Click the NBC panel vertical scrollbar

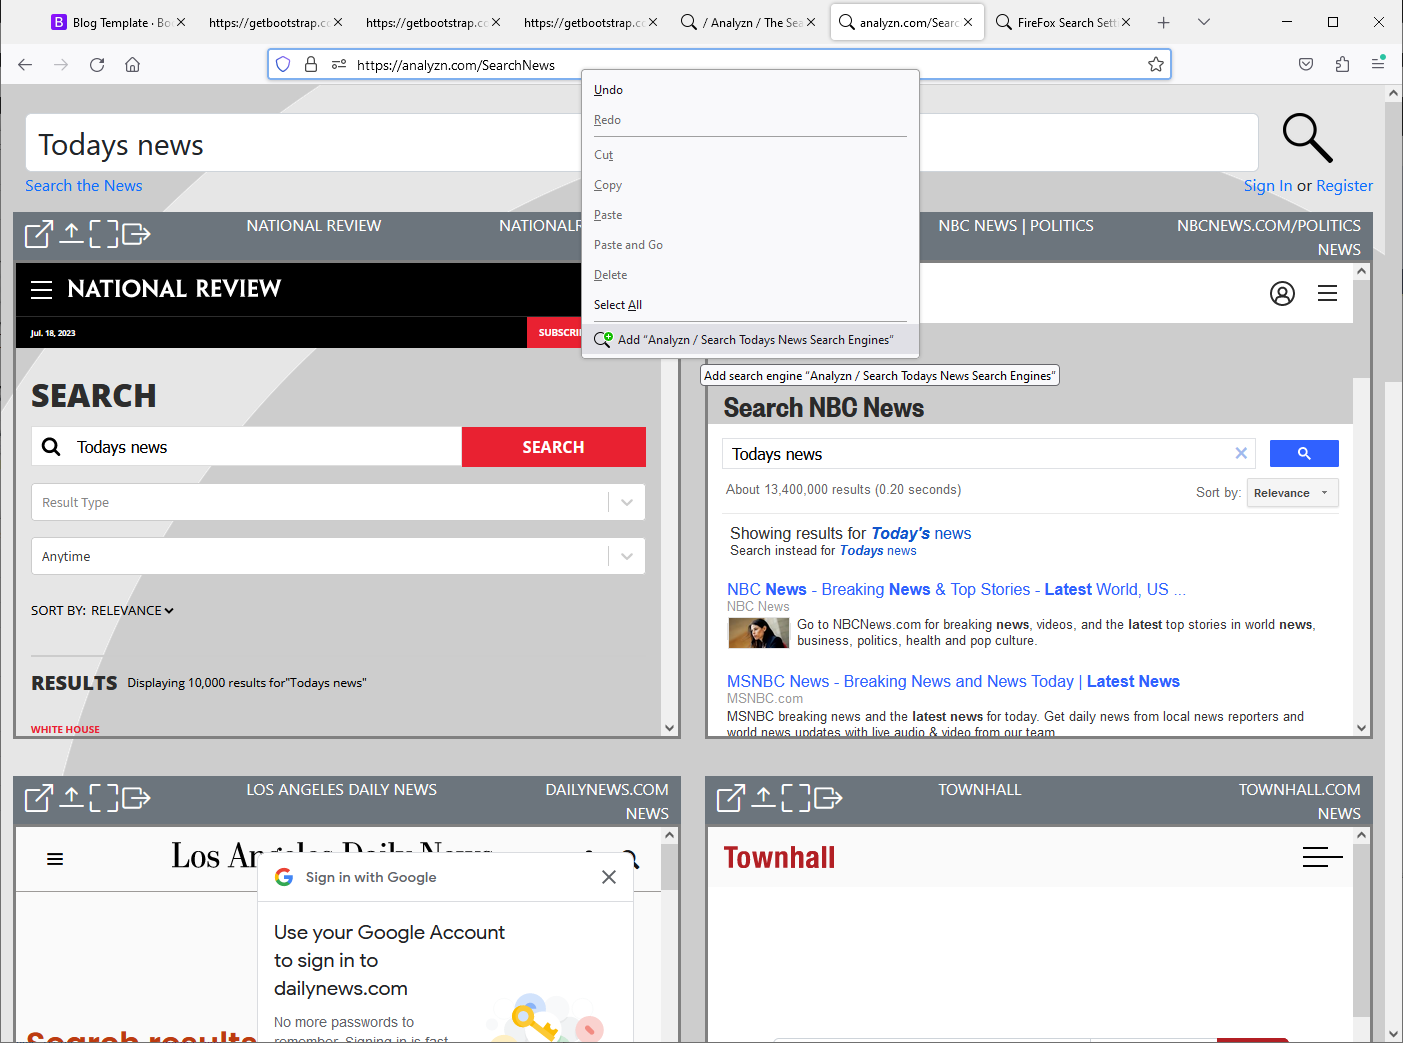point(1361,500)
